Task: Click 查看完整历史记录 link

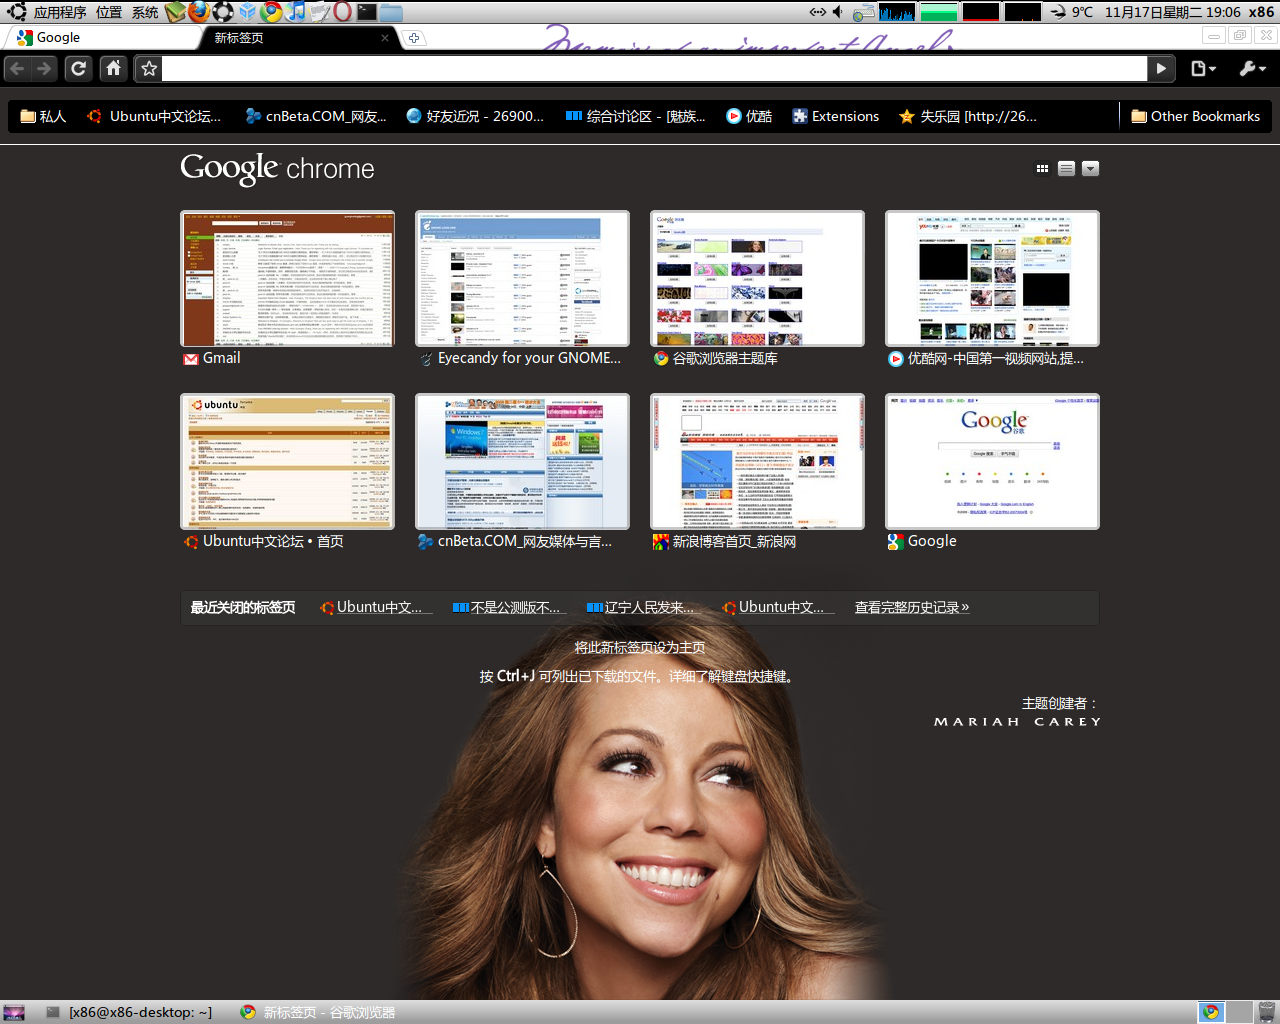Action: (x=912, y=607)
